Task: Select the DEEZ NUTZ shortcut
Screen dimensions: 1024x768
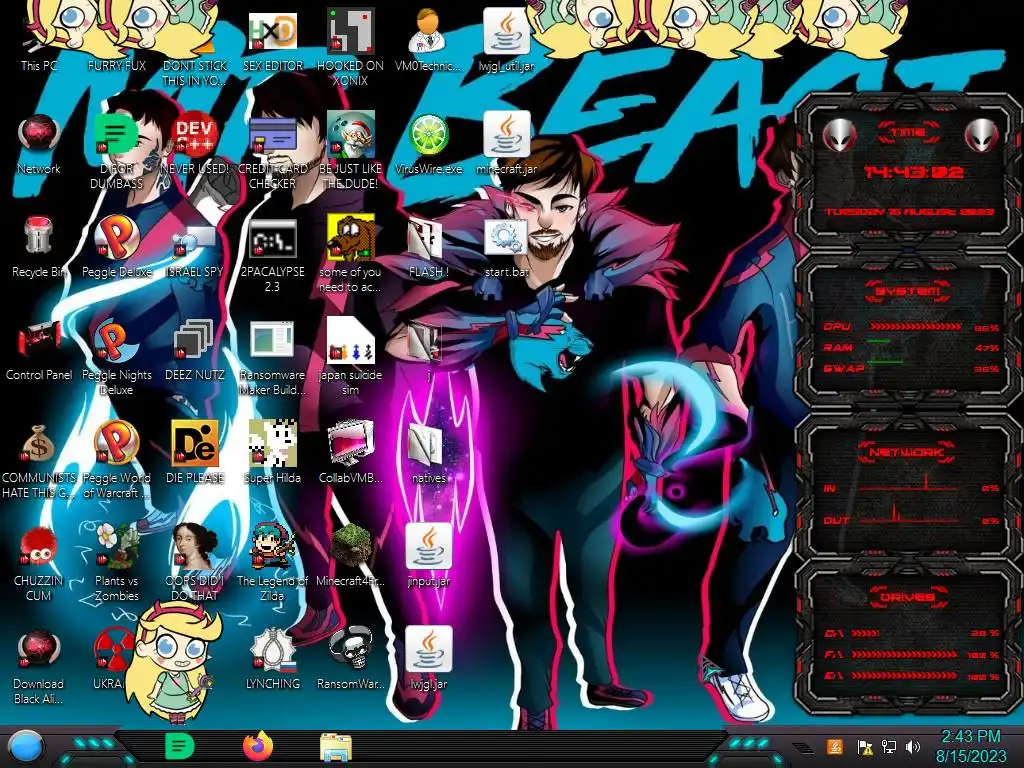Action: coord(195,350)
